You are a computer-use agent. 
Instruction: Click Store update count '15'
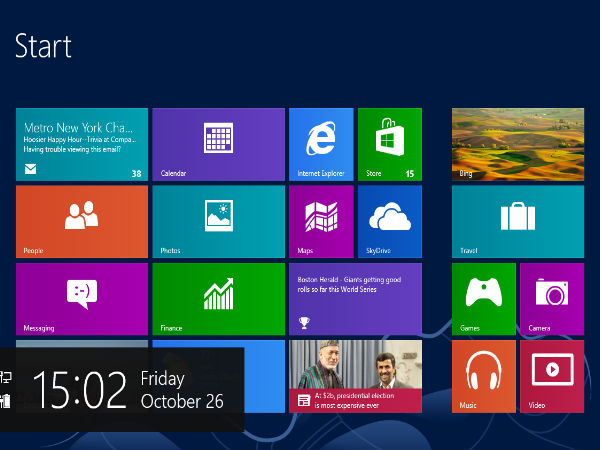410,174
